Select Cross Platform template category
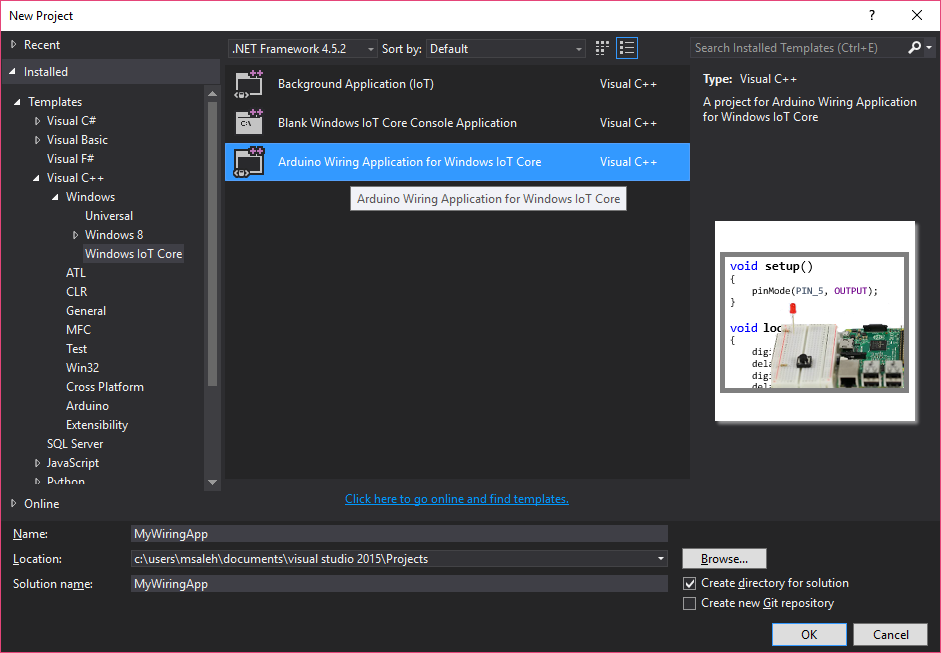The image size is (941, 653). (x=104, y=387)
